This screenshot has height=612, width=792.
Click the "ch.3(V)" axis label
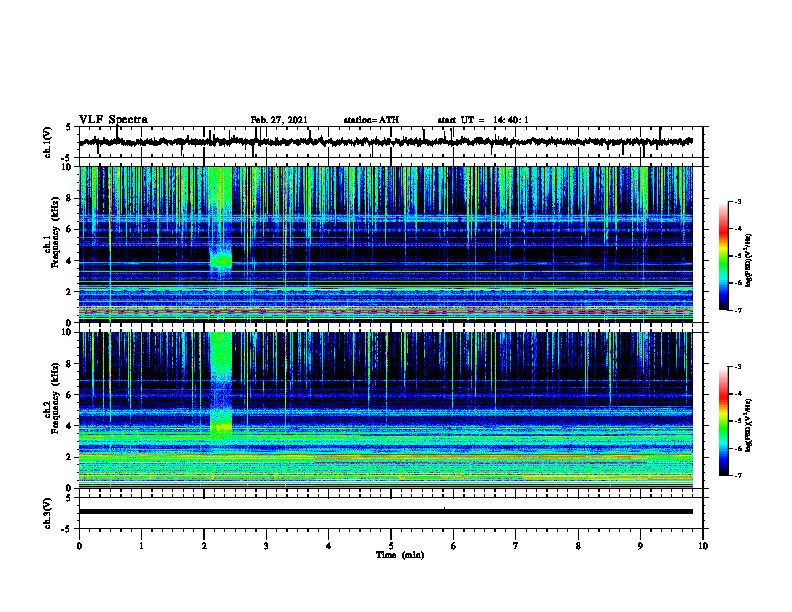point(48,513)
